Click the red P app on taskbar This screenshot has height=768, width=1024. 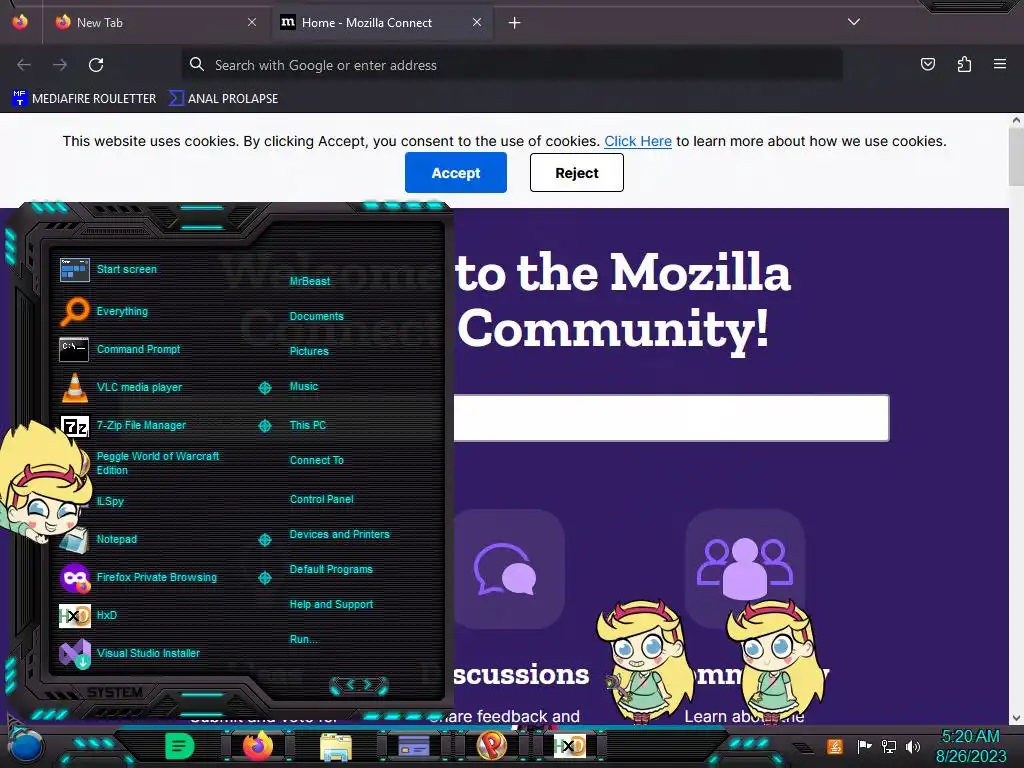(x=491, y=745)
